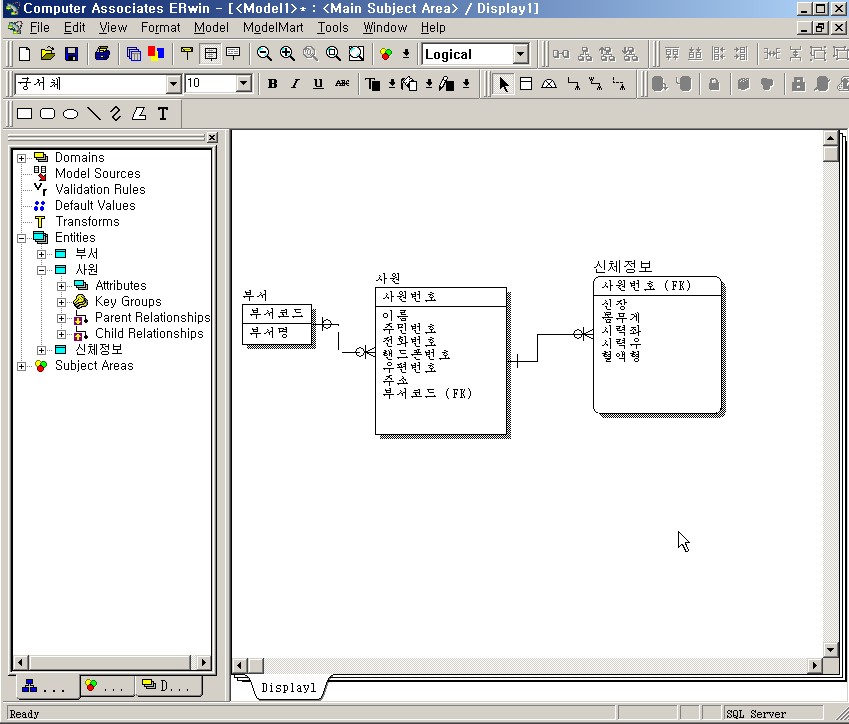Toggle attribute level display icon
Viewport: 849px width, 724px height.
pyautogui.click(x=210, y=54)
